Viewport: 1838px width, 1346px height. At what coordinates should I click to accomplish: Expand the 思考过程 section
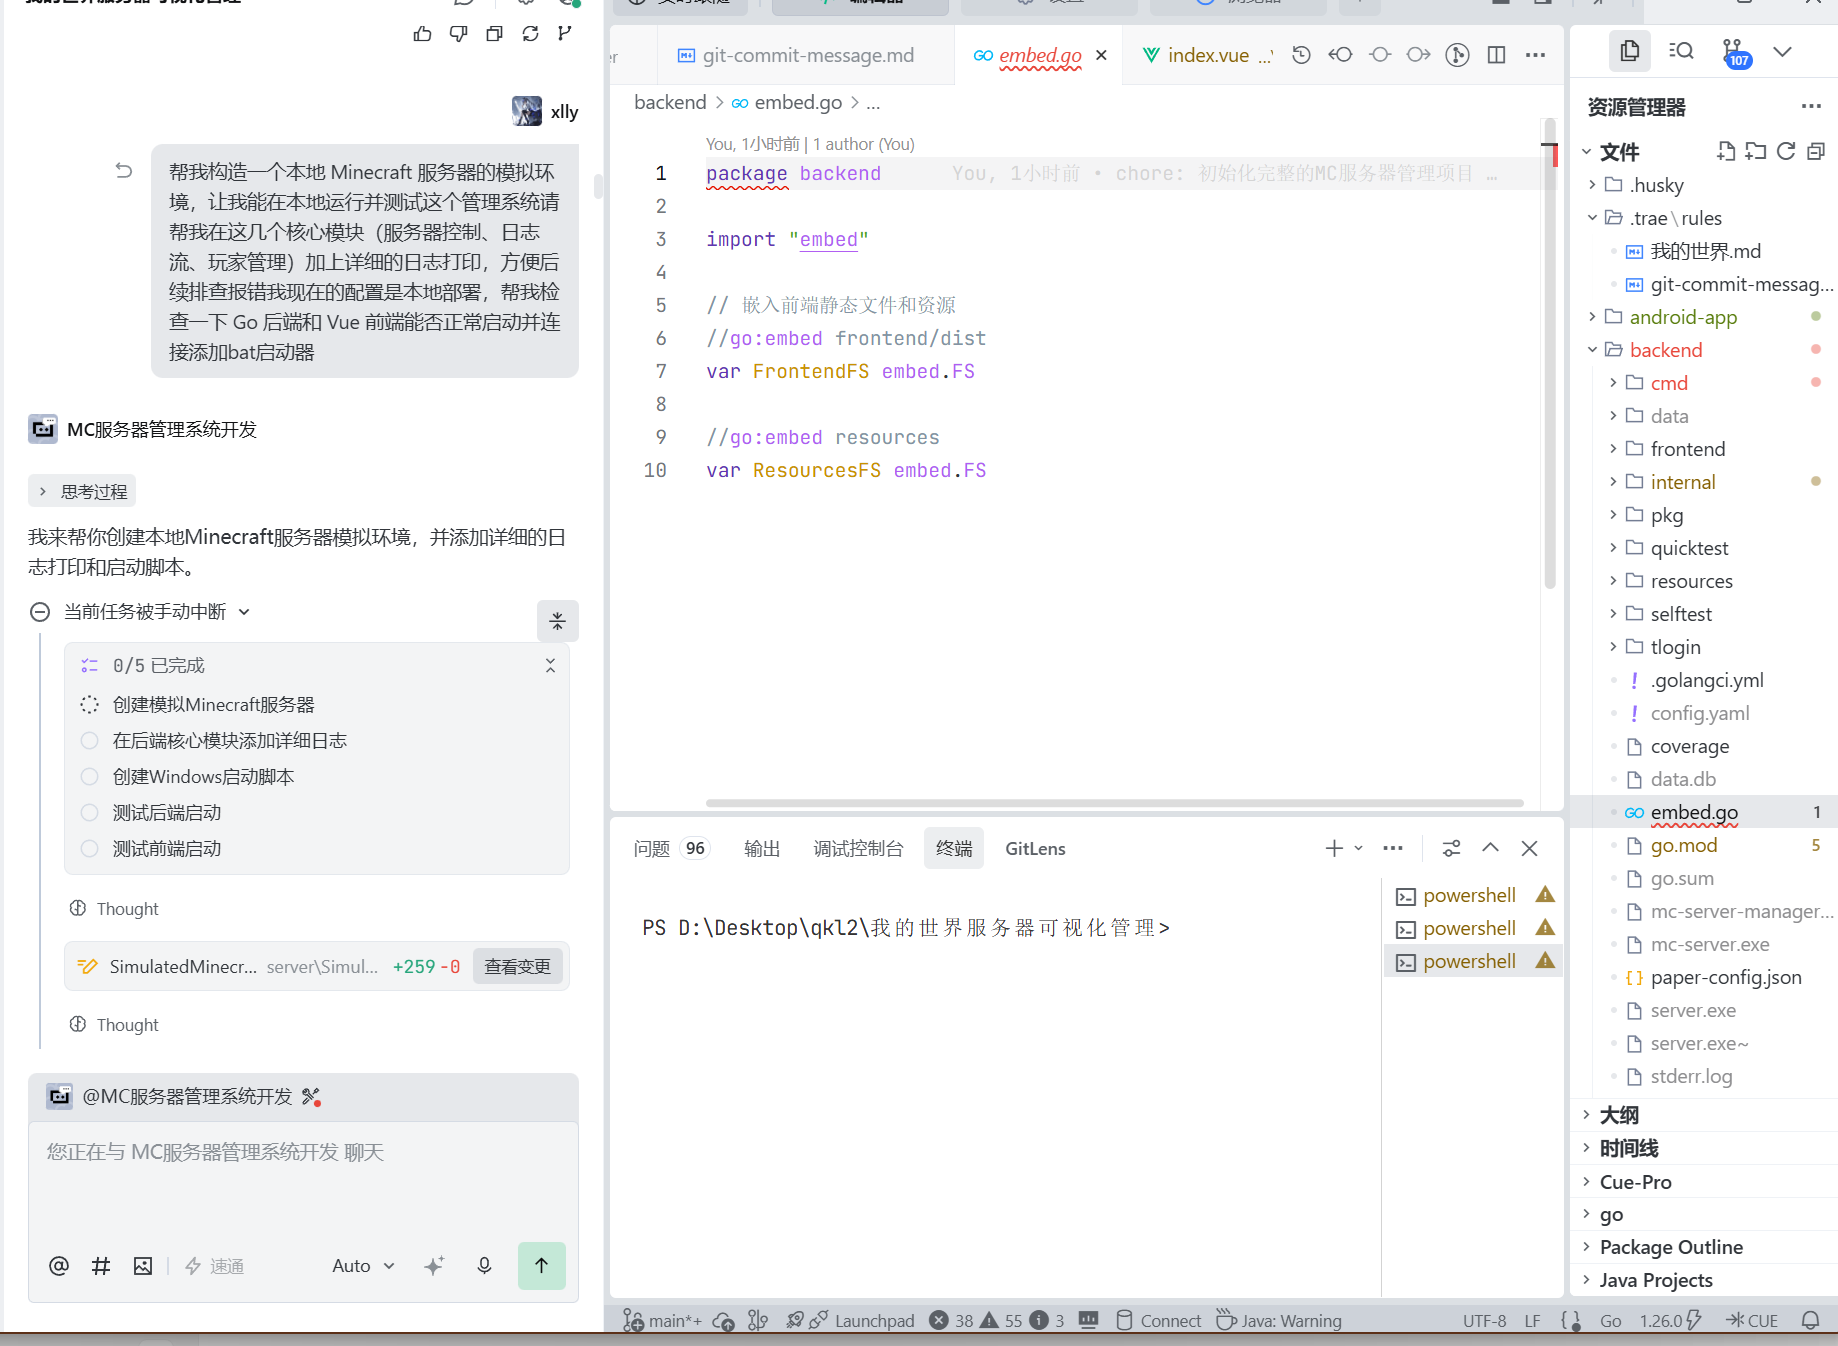[83, 491]
